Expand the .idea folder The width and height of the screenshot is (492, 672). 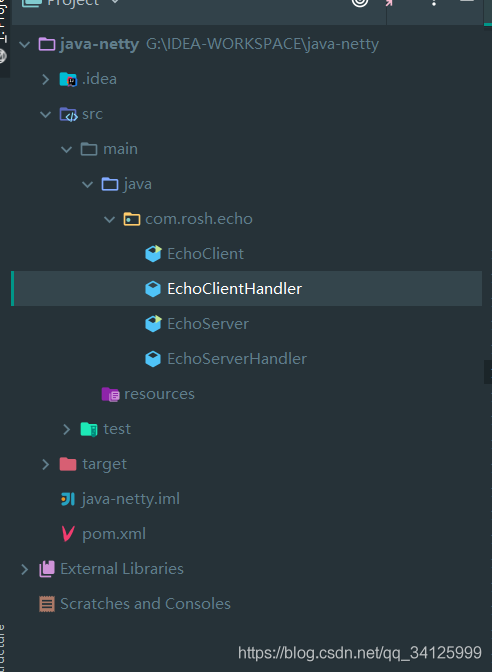[x=46, y=79]
